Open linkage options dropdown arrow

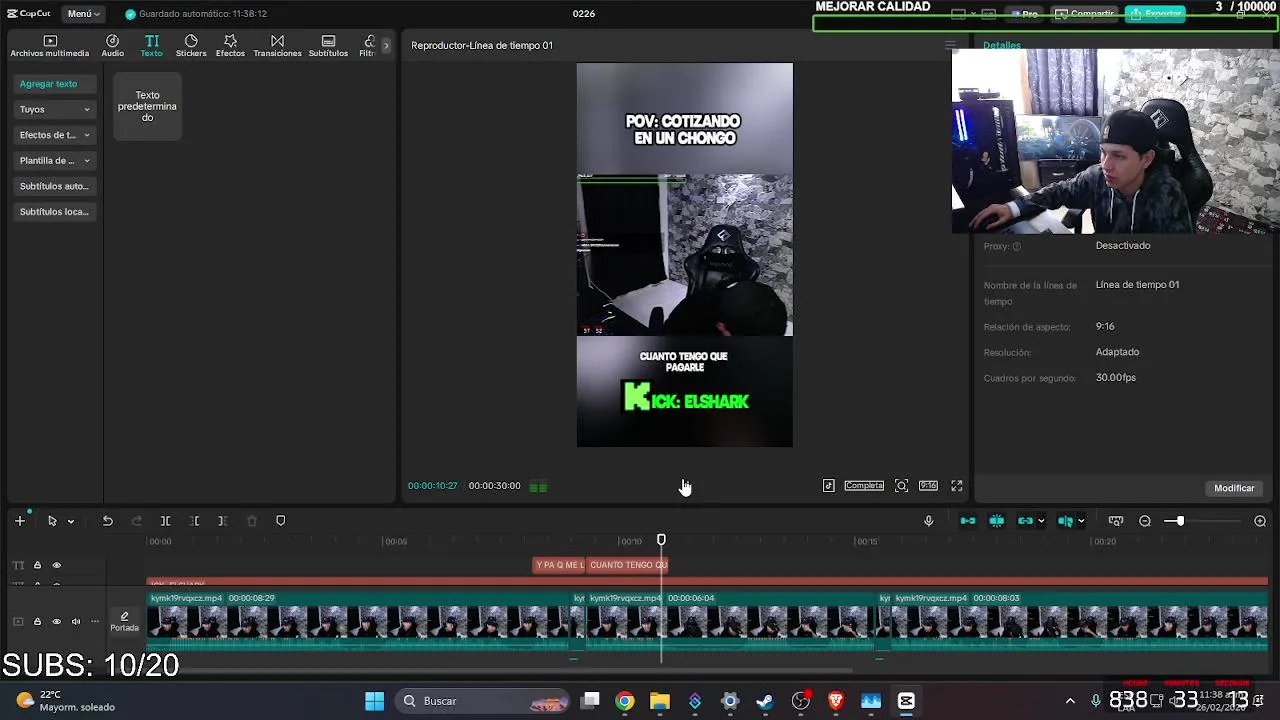pyautogui.click(x=1041, y=521)
